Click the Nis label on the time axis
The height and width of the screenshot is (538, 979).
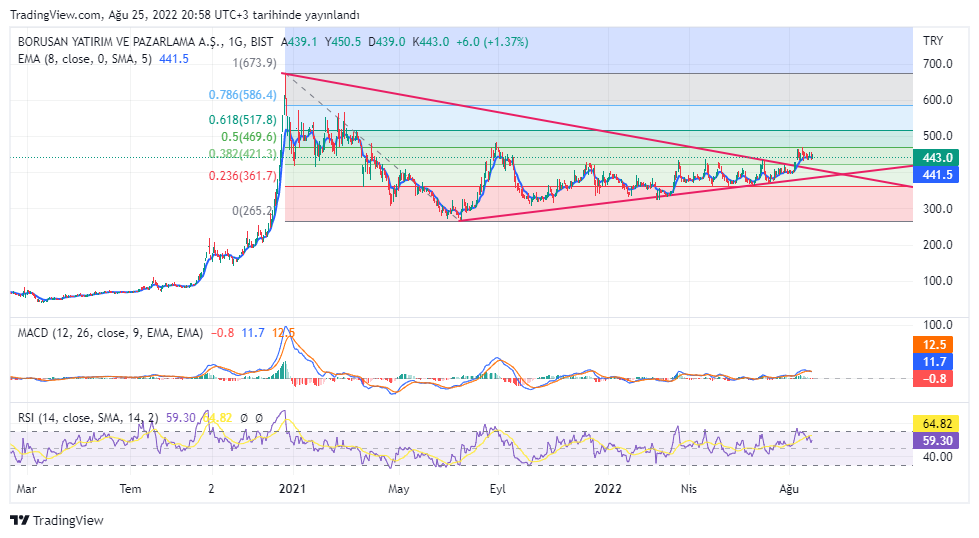tap(689, 489)
